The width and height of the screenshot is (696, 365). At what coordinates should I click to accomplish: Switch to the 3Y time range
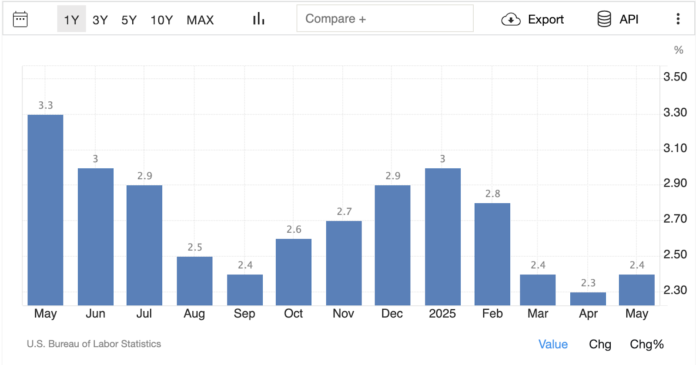tap(100, 20)
